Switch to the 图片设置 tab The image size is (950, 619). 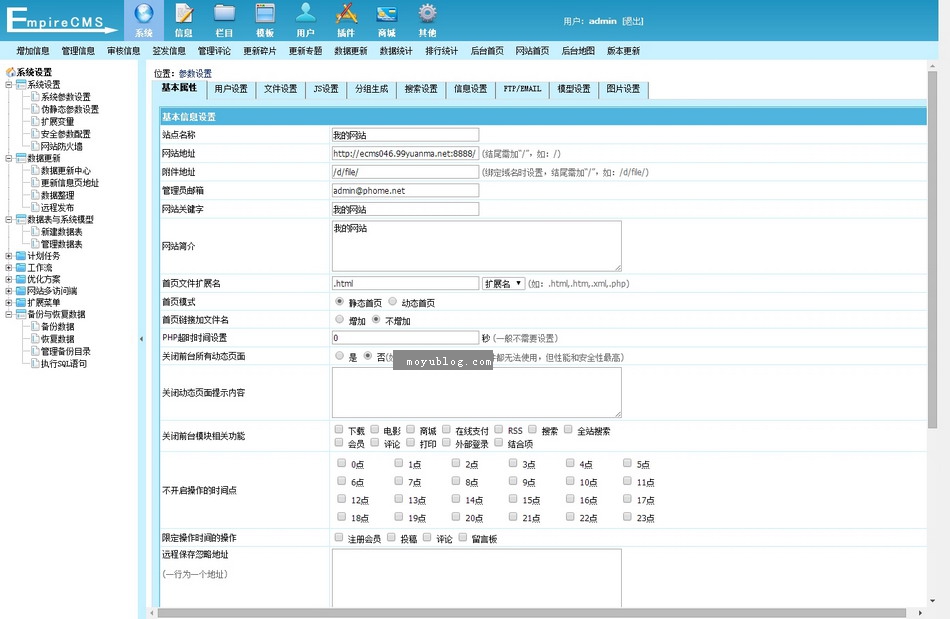coord(623,89)
